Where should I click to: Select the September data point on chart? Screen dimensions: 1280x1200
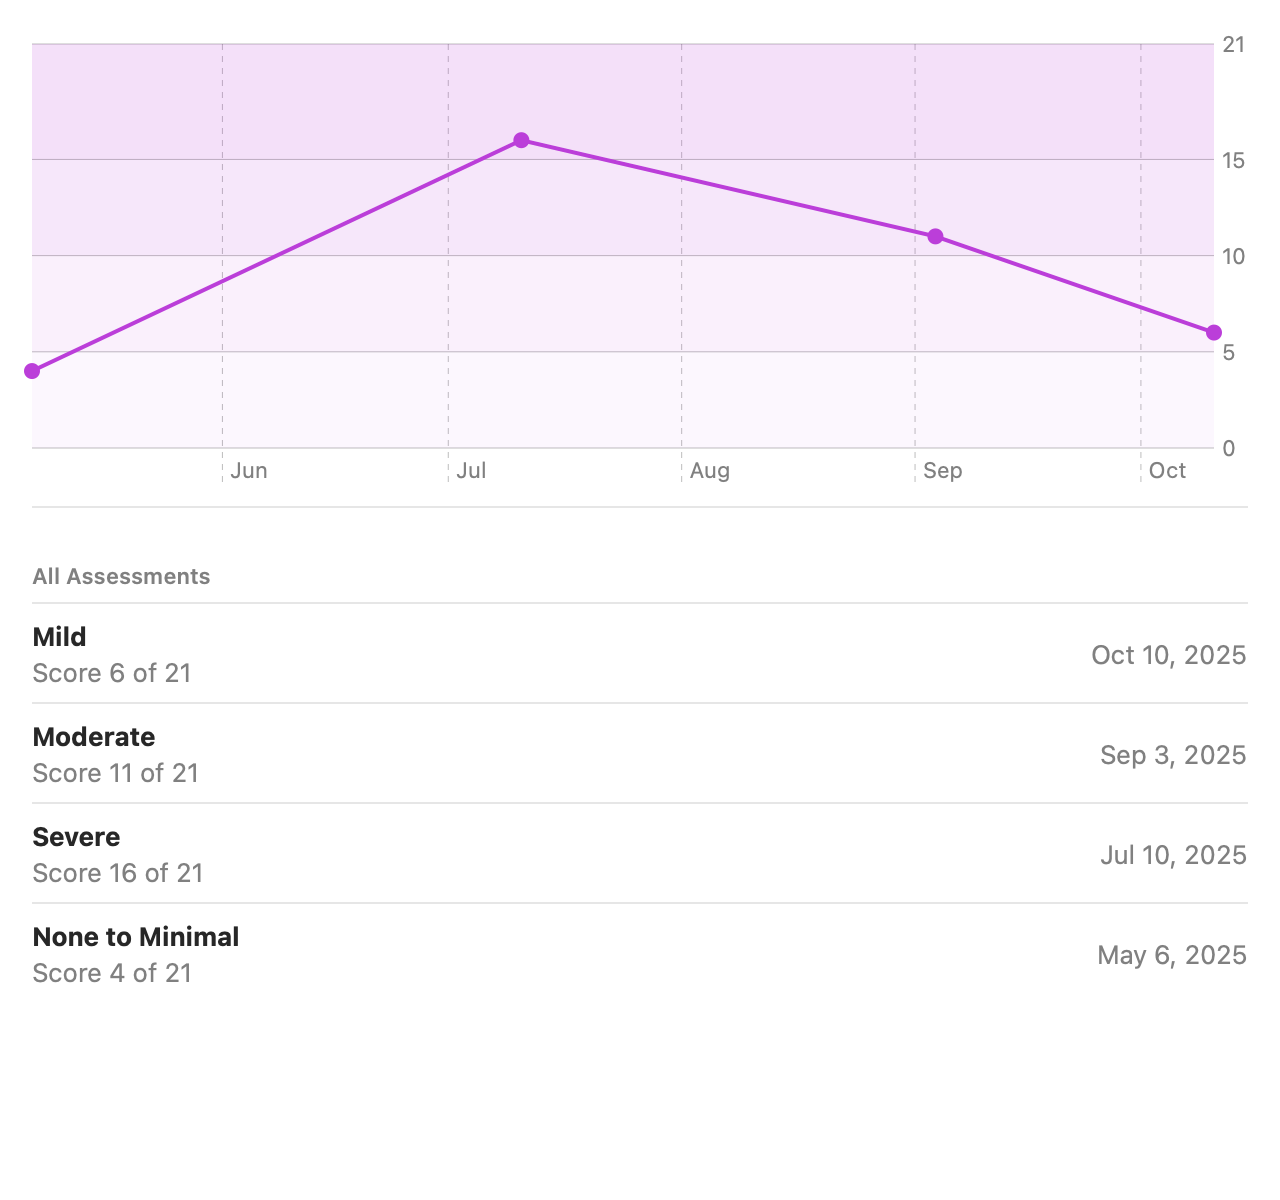pos(935,236)
